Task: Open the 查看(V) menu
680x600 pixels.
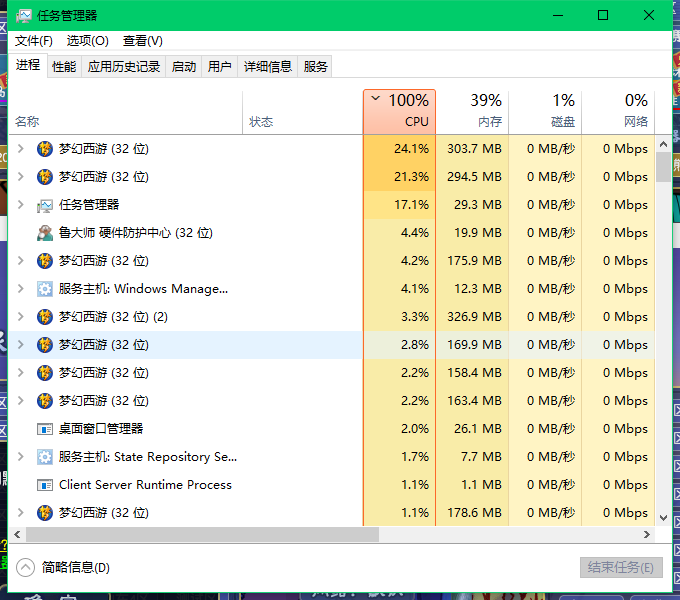Action: [143, 41]
